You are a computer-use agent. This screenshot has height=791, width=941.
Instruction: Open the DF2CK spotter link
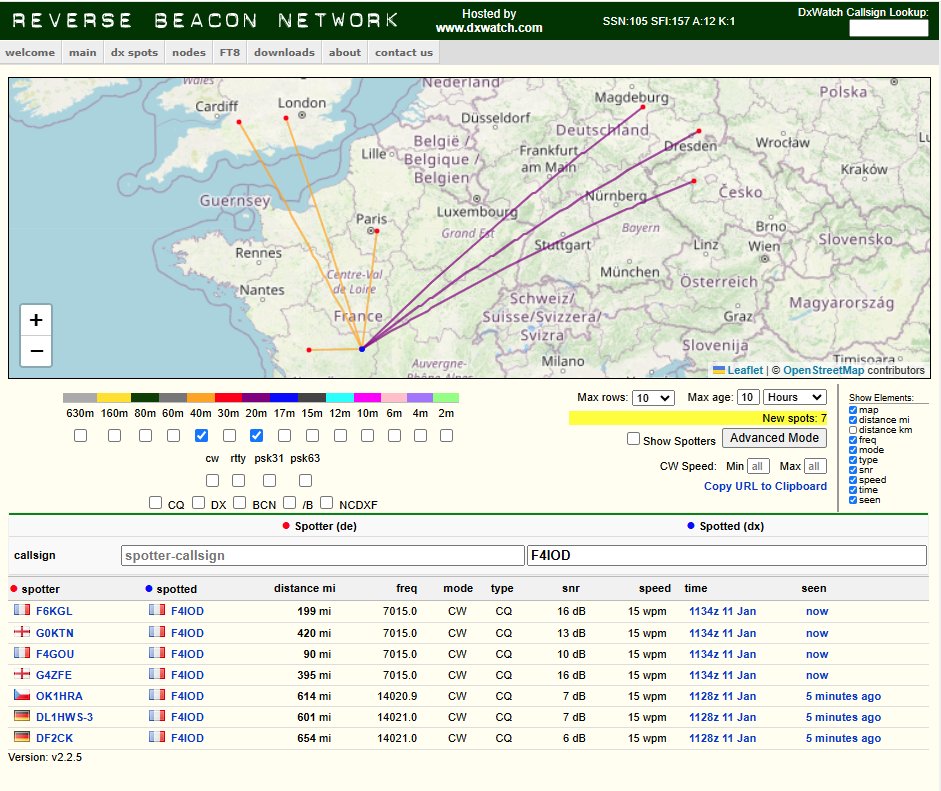[x=55, y=738]
